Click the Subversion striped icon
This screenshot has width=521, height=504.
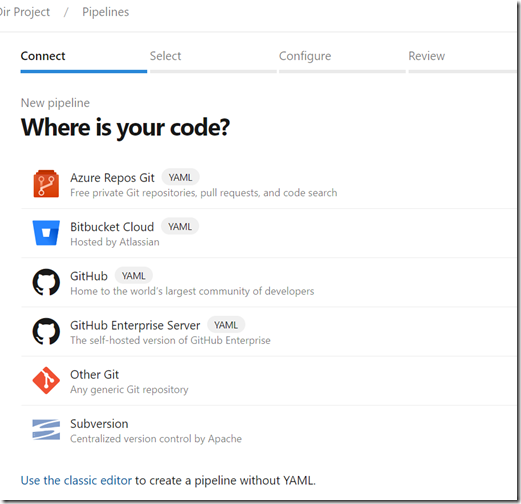pyautogui.click(x=46, y=429)
